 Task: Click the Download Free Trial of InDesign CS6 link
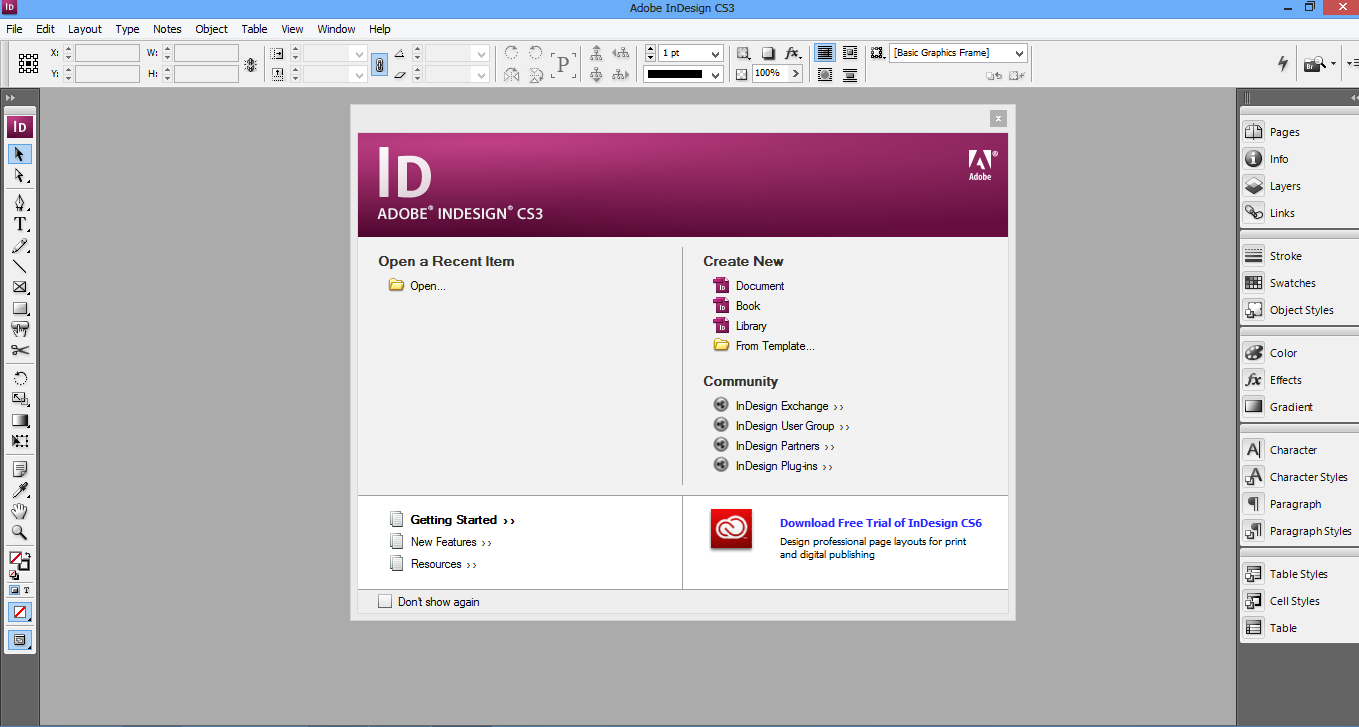coord(880,522)
